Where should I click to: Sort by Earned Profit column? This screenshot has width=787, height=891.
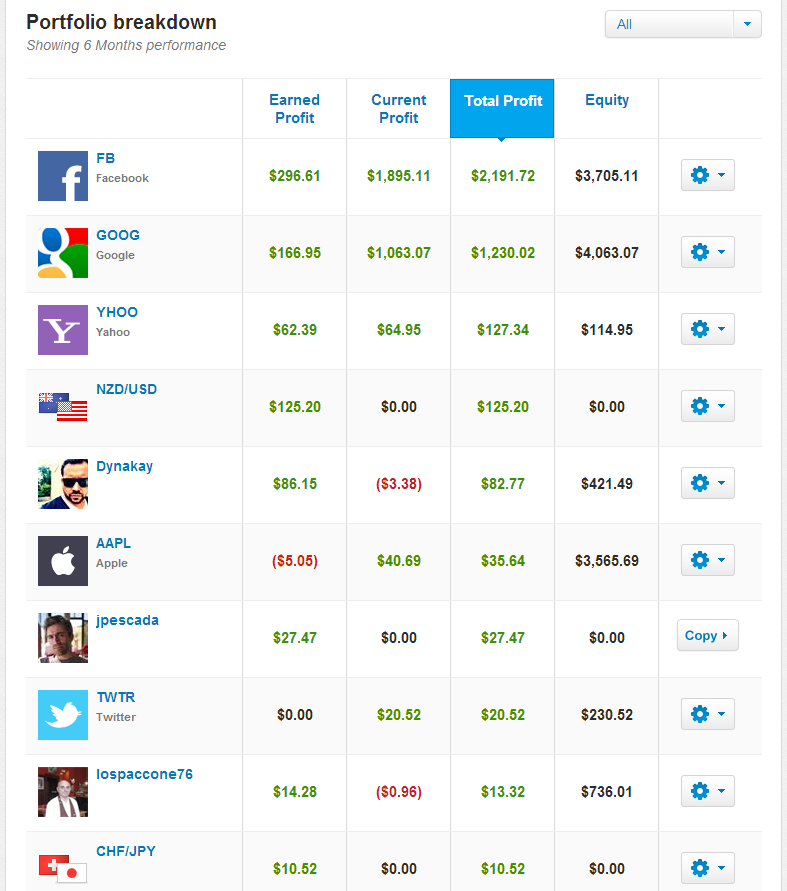[294, 109]
